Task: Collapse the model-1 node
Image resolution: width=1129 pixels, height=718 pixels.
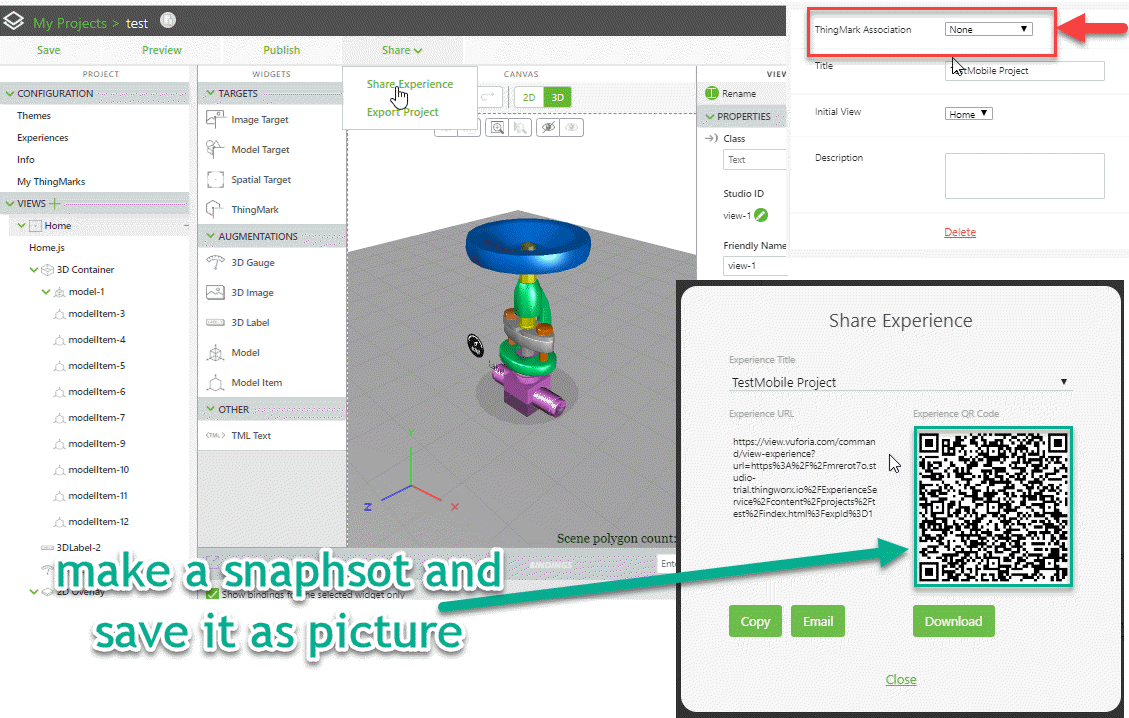Action: (46, 292)
